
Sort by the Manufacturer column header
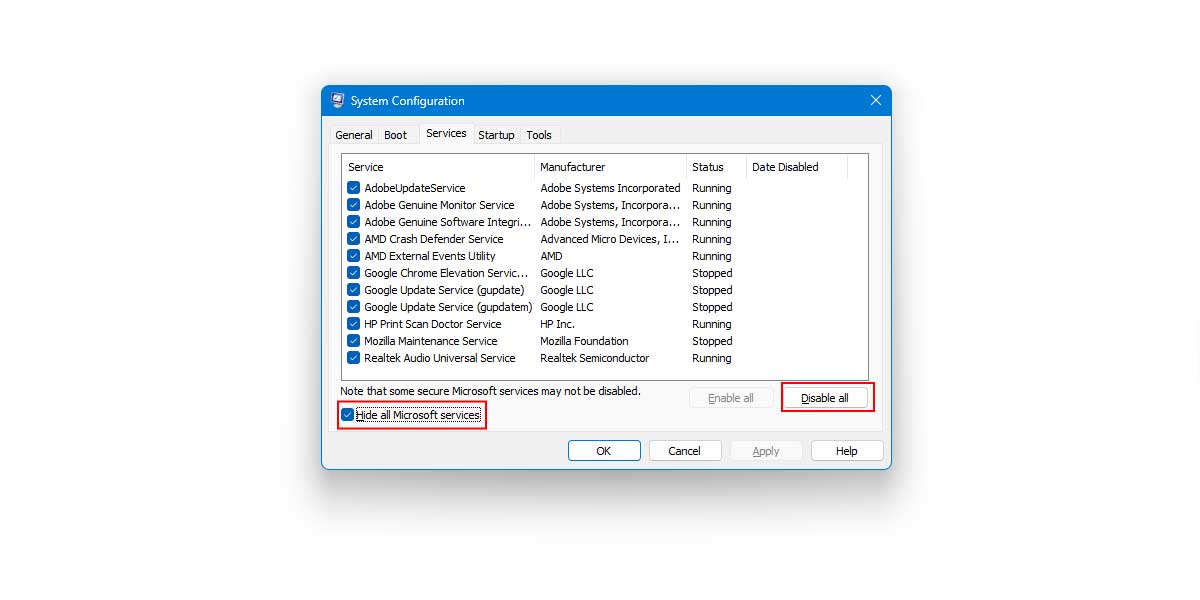tap(610, 167)
